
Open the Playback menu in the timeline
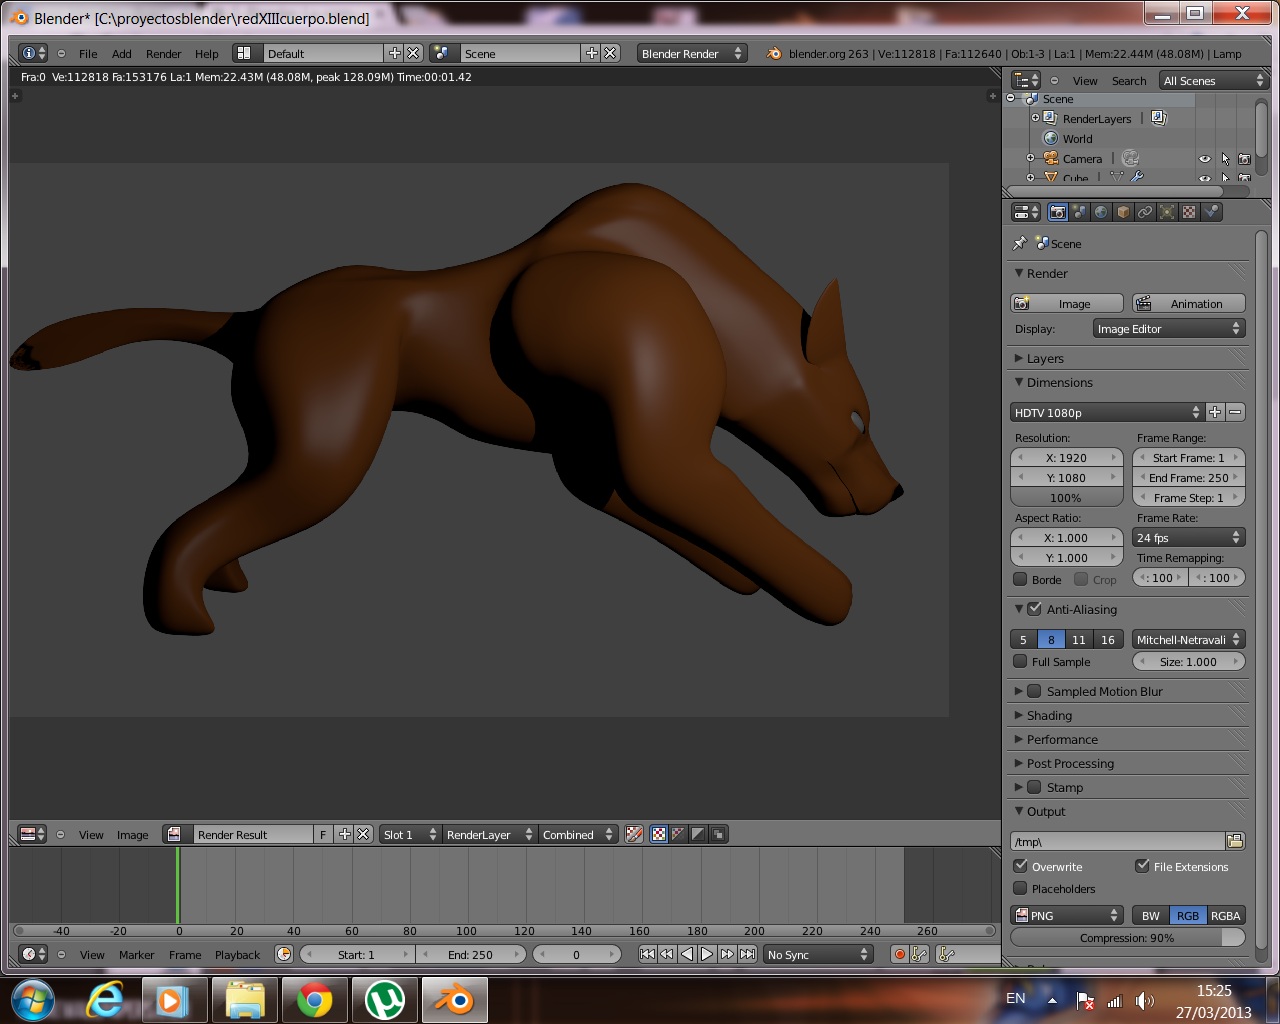[x=237, y=955]
